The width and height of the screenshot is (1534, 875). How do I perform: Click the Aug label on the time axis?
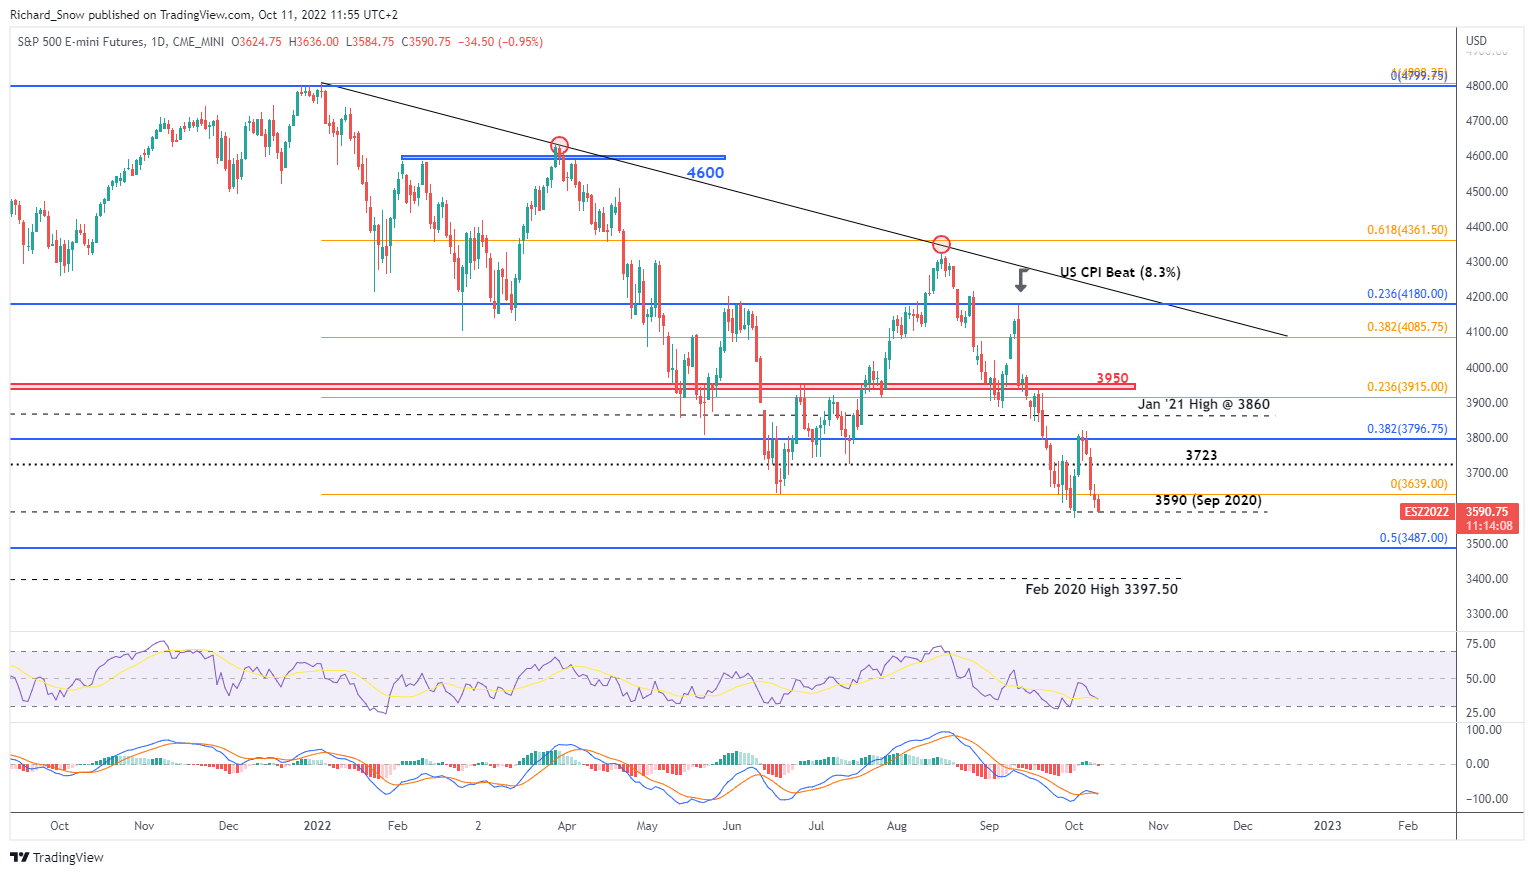pyautogui.click(x=896, y=826)
